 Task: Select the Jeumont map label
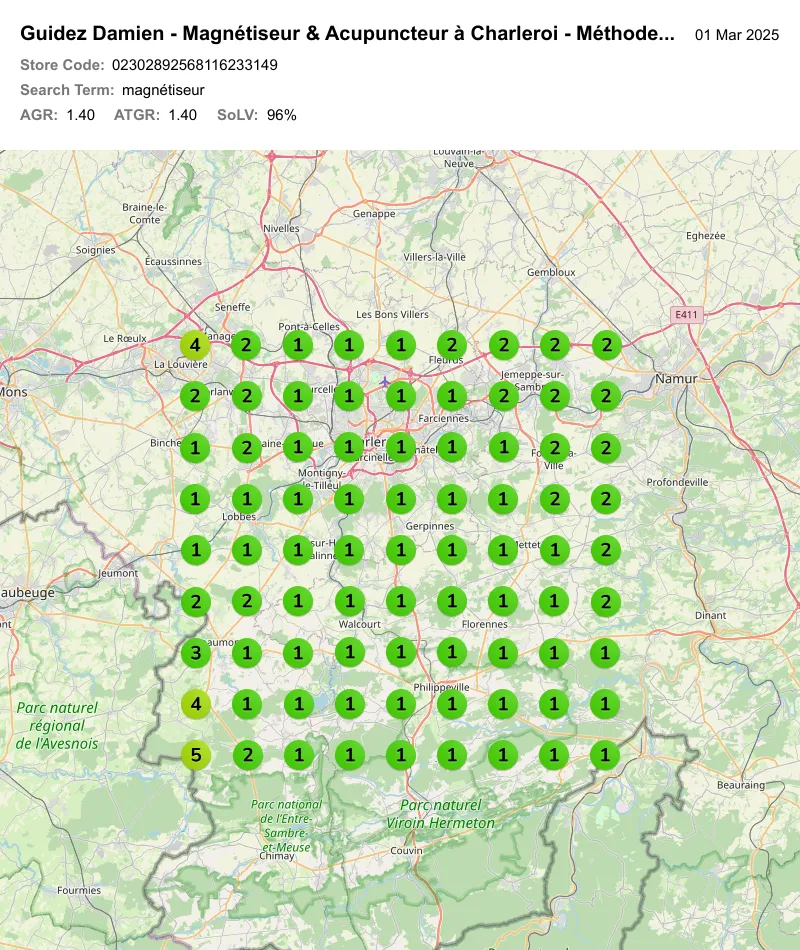click(118, 573)
